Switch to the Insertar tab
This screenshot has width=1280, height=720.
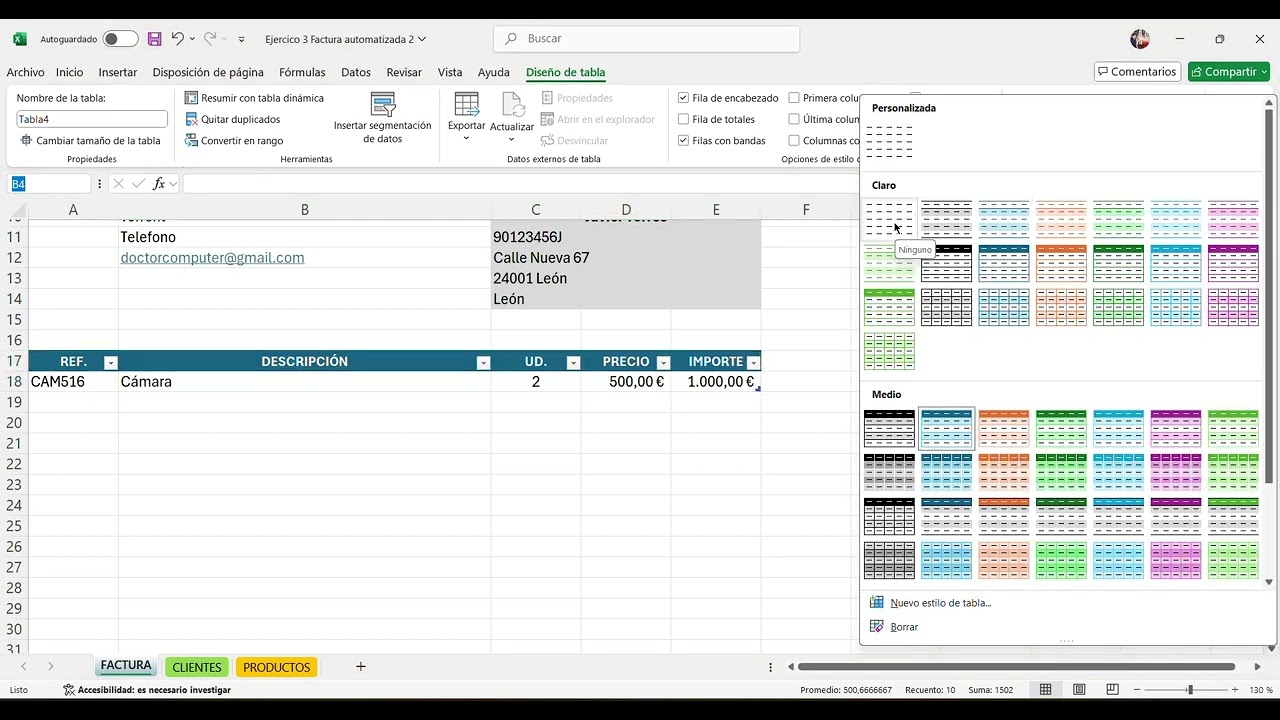pyautogui.click(x=118, y=72)
